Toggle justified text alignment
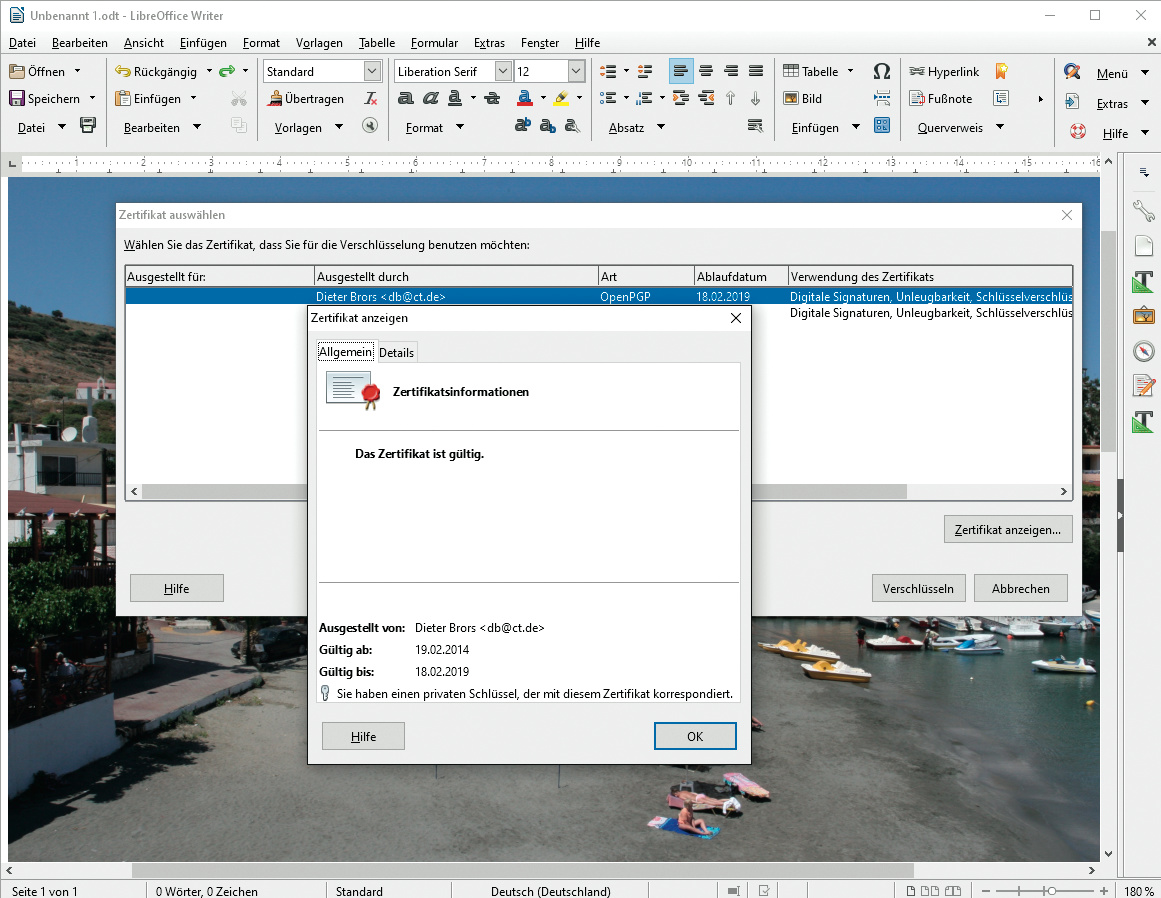 [x=756, y=72]
